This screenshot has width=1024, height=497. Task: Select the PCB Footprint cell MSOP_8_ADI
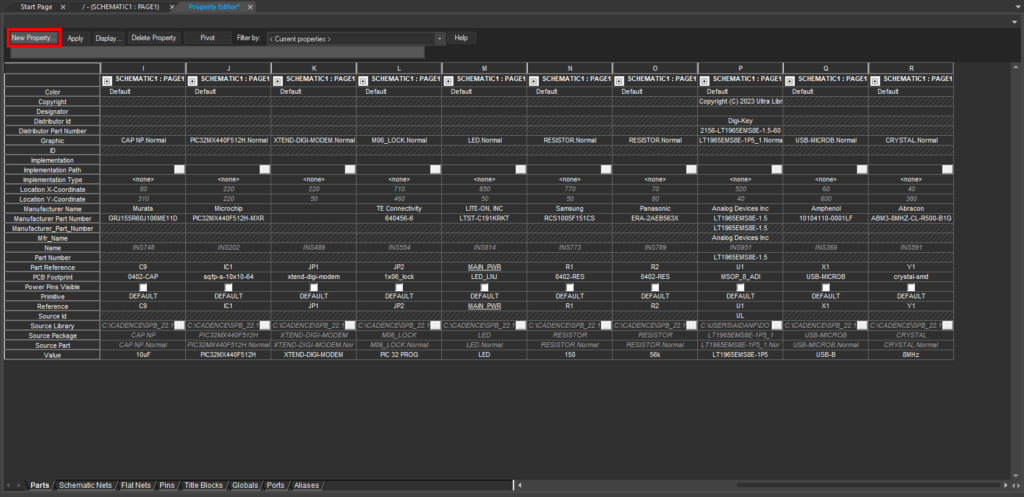click(x=741, y=277)
